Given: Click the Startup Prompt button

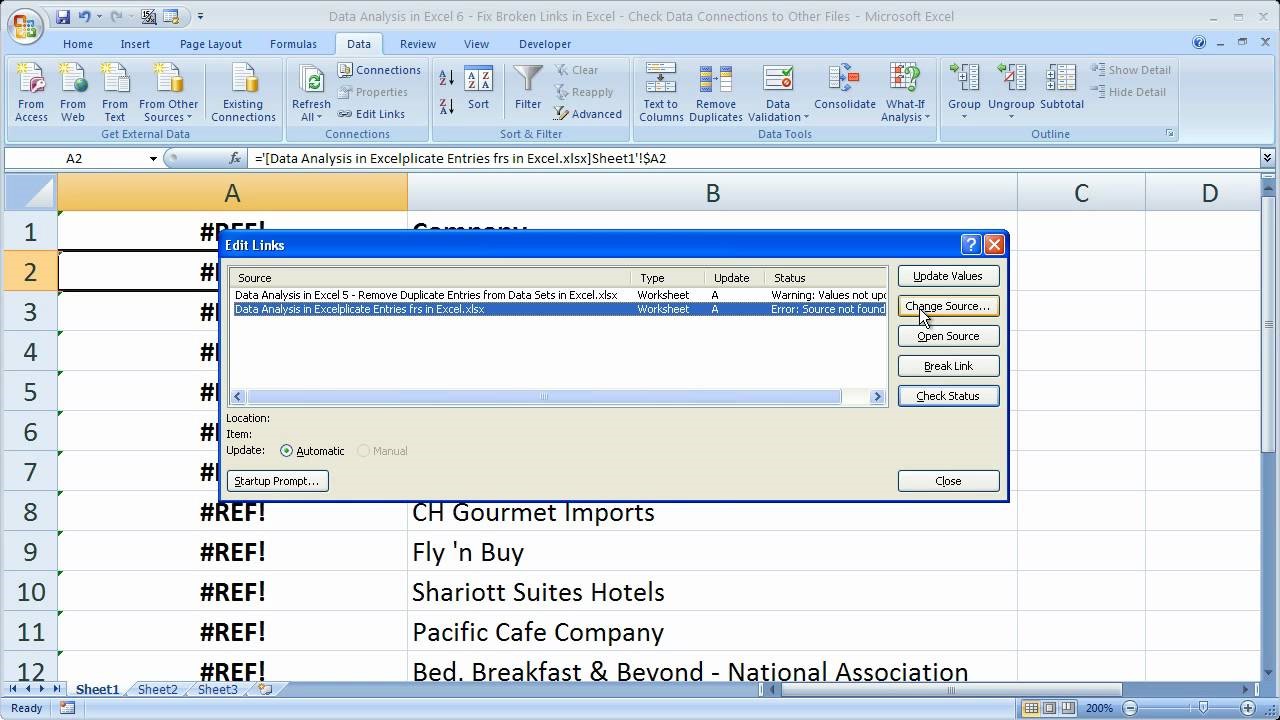Looking at the screenshot, I should coord(276,481).
